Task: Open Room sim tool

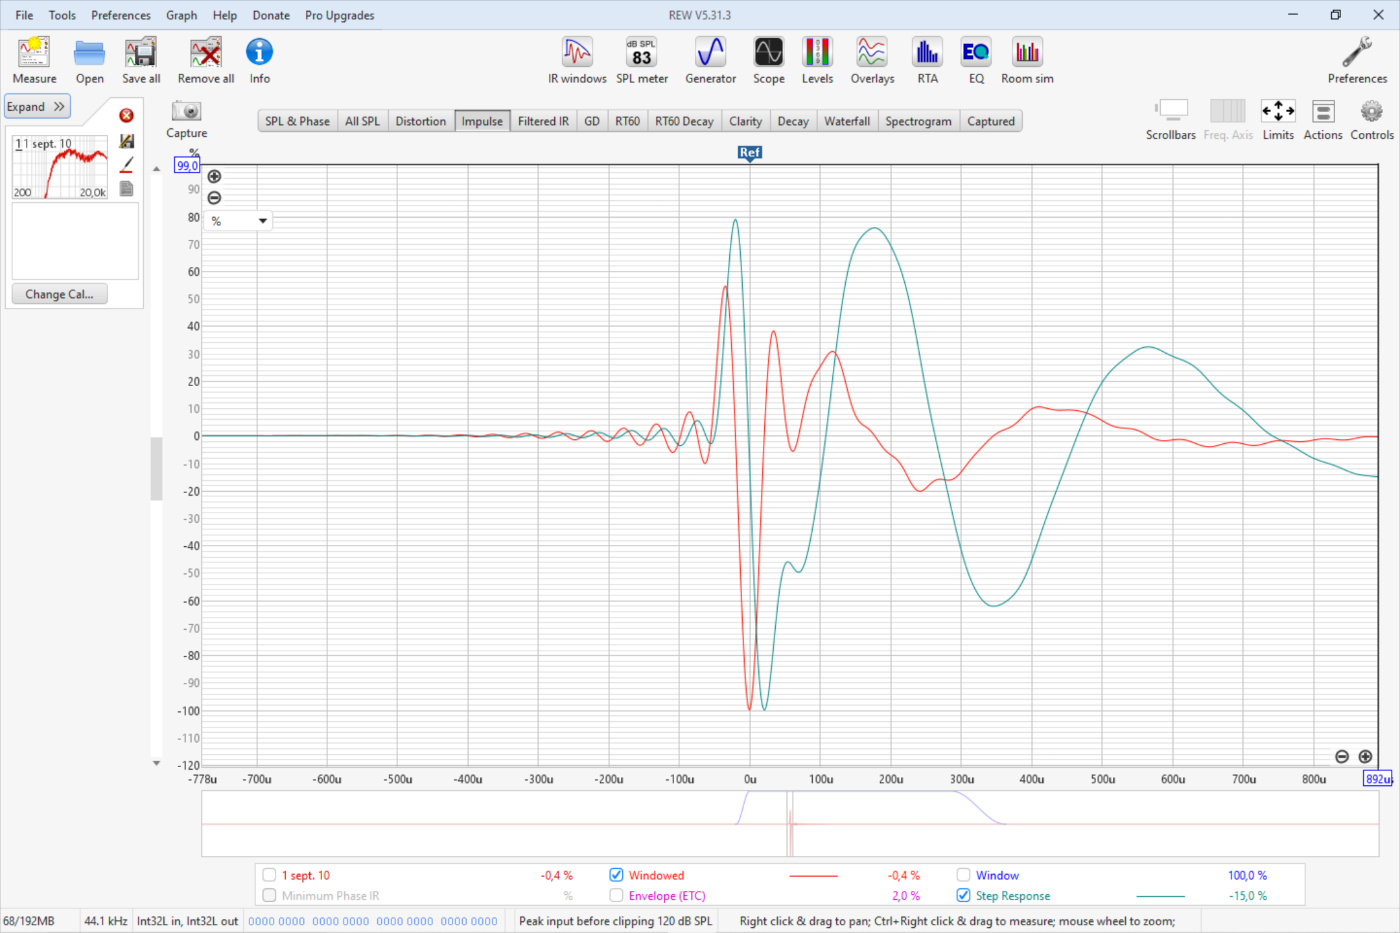Action: click(1027, 60)
